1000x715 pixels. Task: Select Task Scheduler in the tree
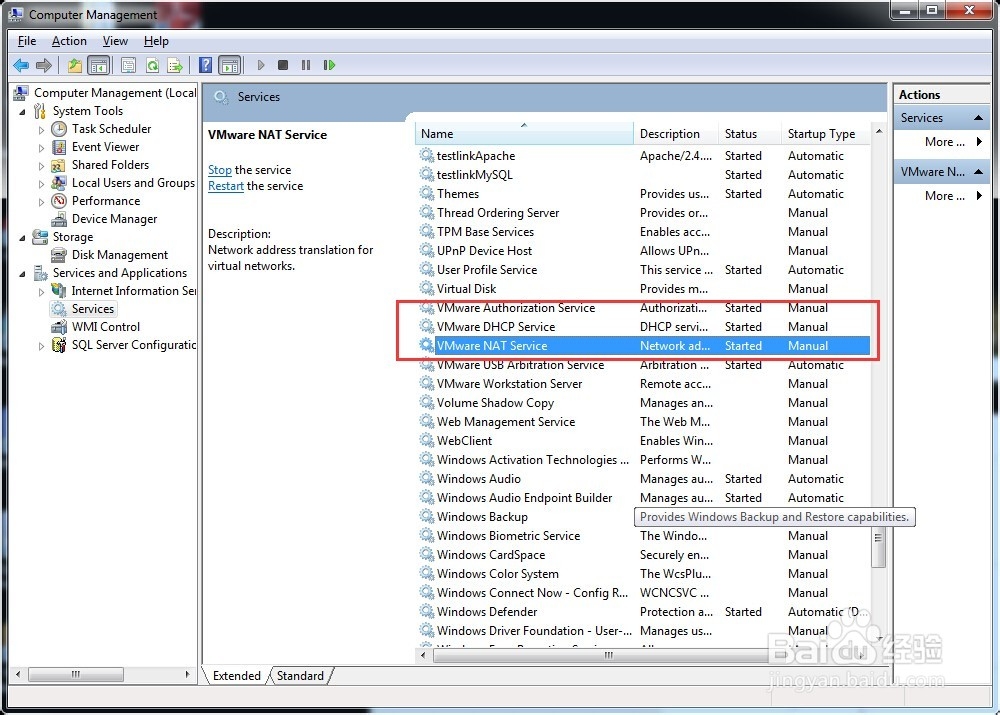click(x=111, y=129)
